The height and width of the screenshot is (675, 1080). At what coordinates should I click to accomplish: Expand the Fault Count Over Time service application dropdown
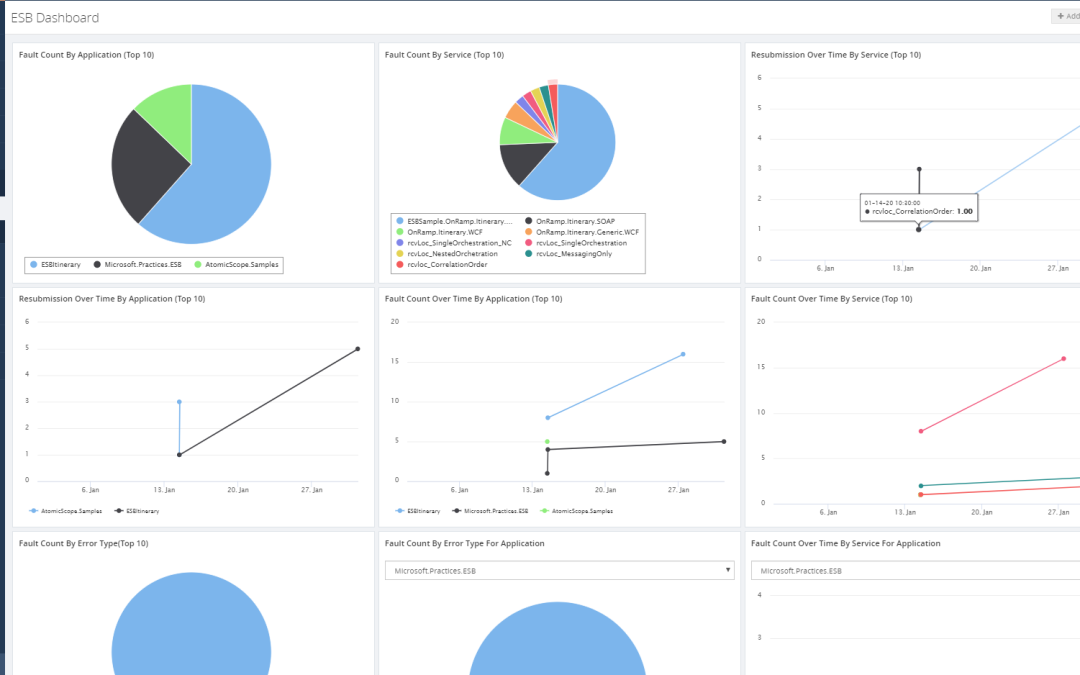coord(915,570)
